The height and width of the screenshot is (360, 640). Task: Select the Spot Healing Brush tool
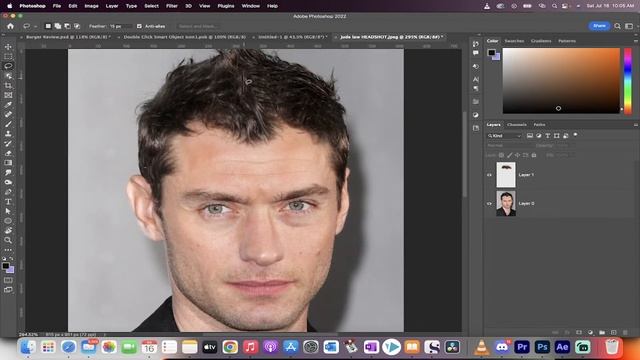tap(8, 114)
